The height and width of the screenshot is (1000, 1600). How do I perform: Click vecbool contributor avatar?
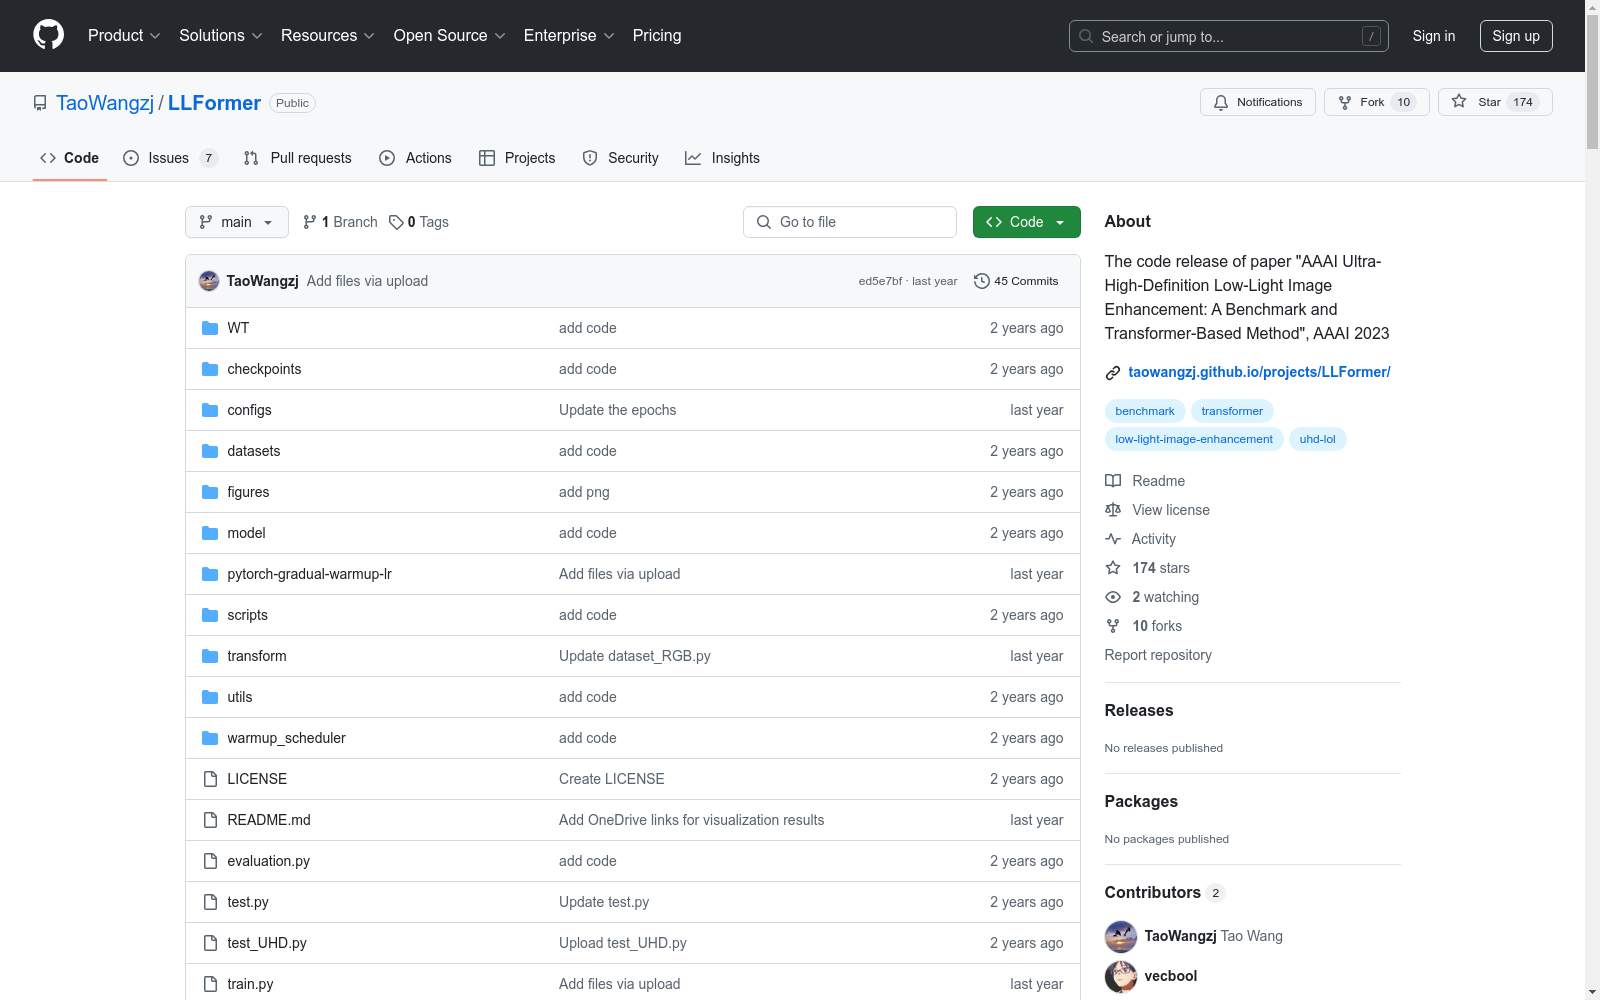tap(1121, 976)
